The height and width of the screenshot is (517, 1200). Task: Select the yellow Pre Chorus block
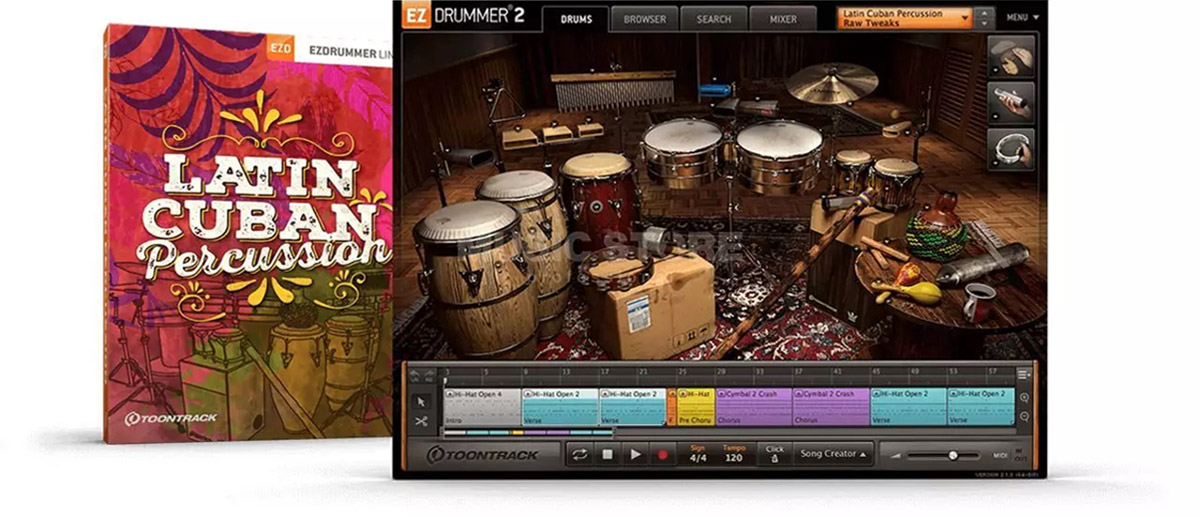tap(696, 406)
